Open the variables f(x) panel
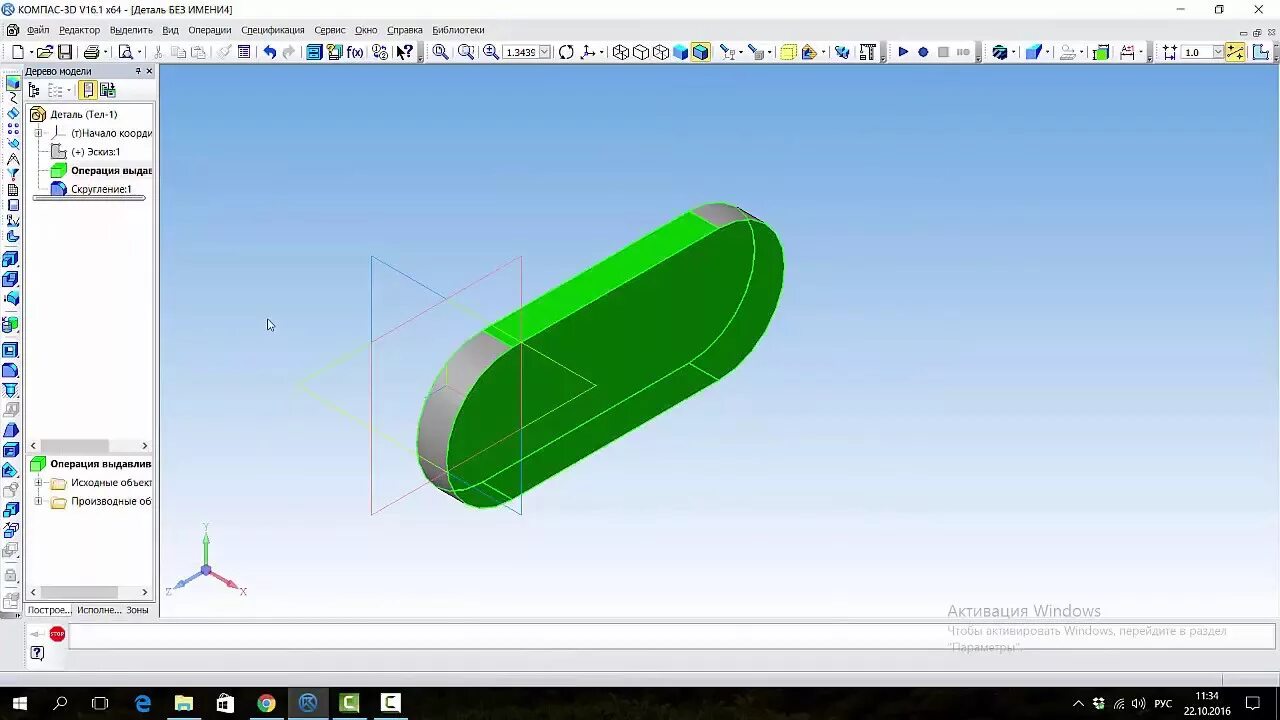Image resolution: width=1280 pixels, height=720 pixels. [355, 52]
